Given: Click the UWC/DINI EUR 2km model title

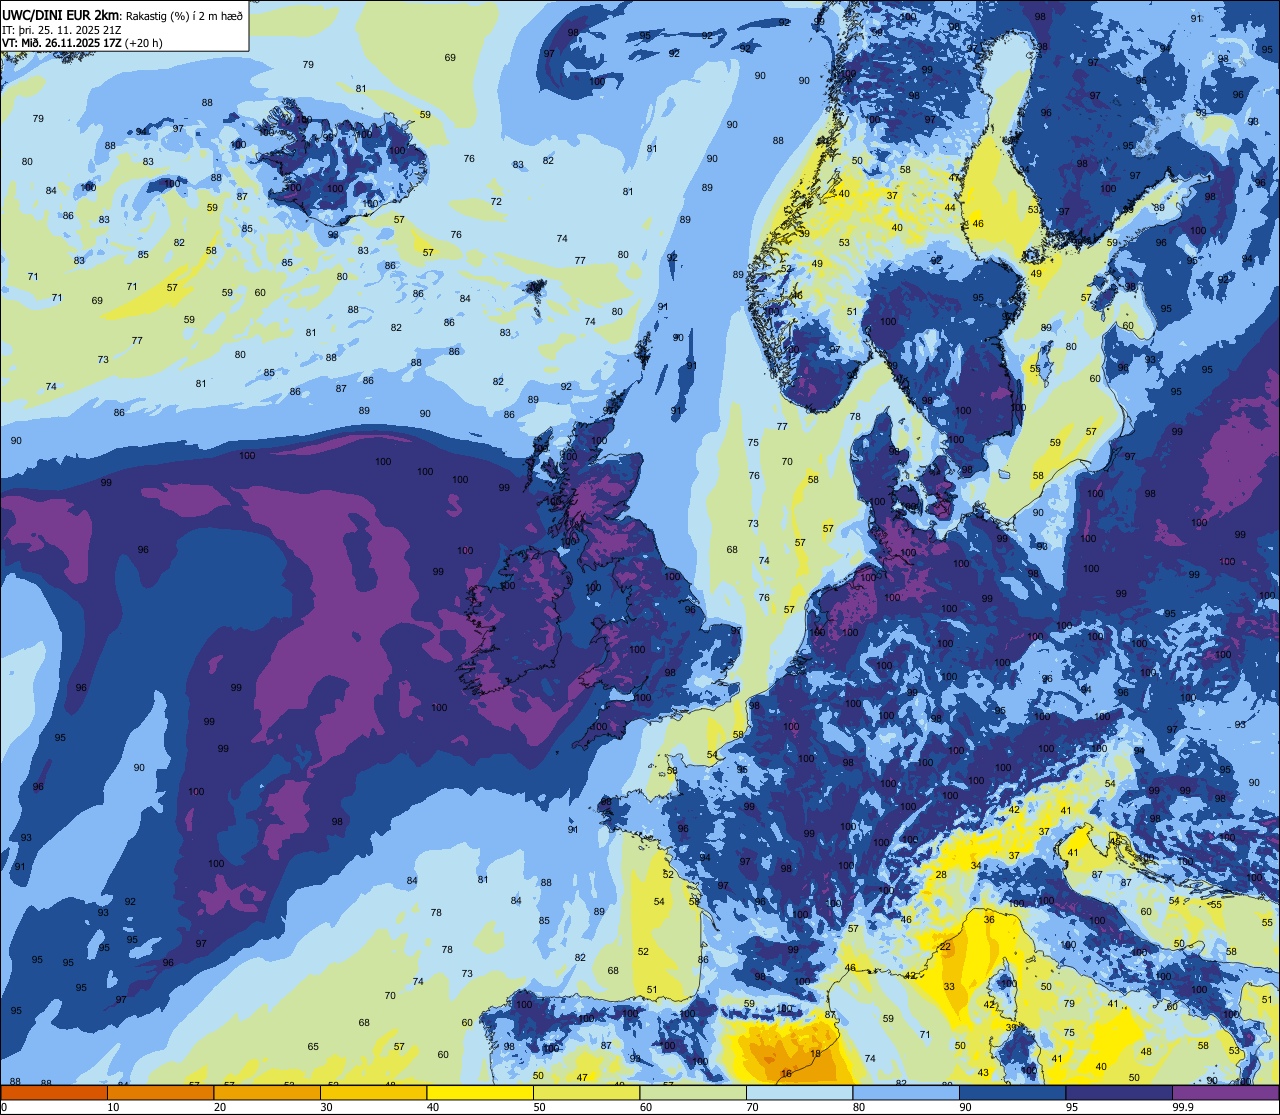Looking at the screenshot, I should [61, 14].
